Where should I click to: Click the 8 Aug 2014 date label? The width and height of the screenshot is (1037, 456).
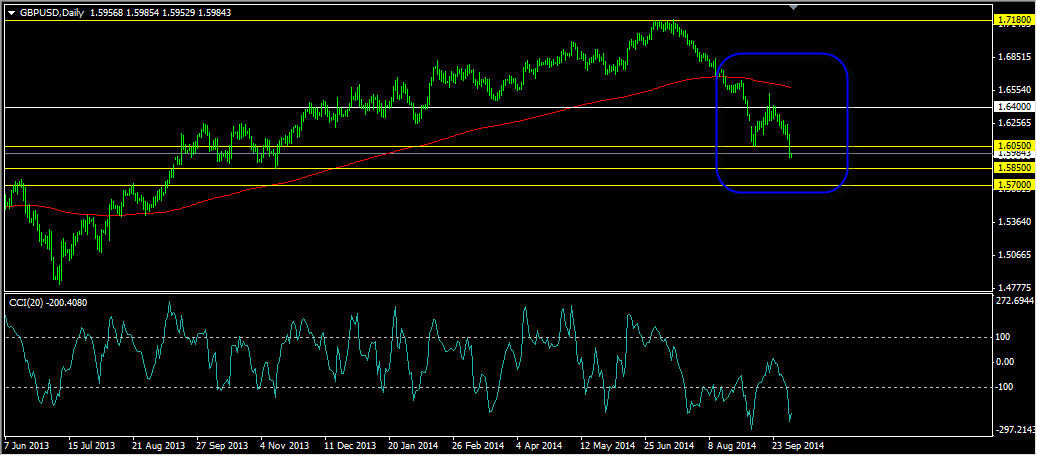point(732,445)
